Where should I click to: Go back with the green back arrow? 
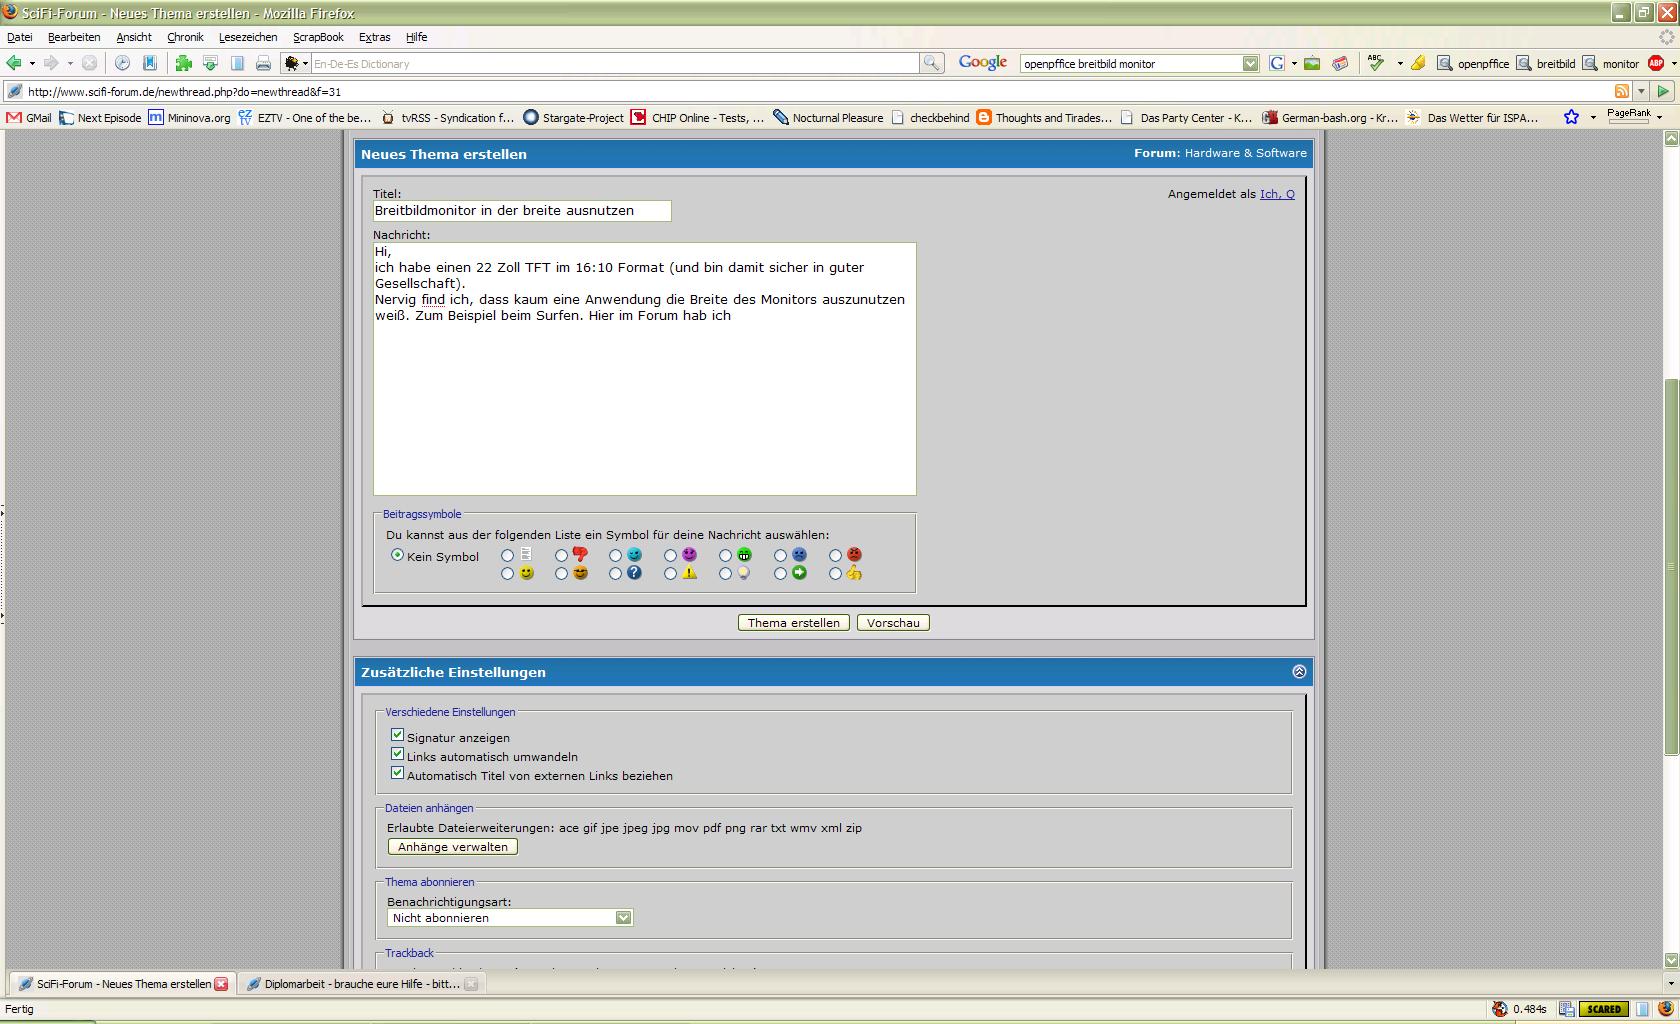(14, 63)
